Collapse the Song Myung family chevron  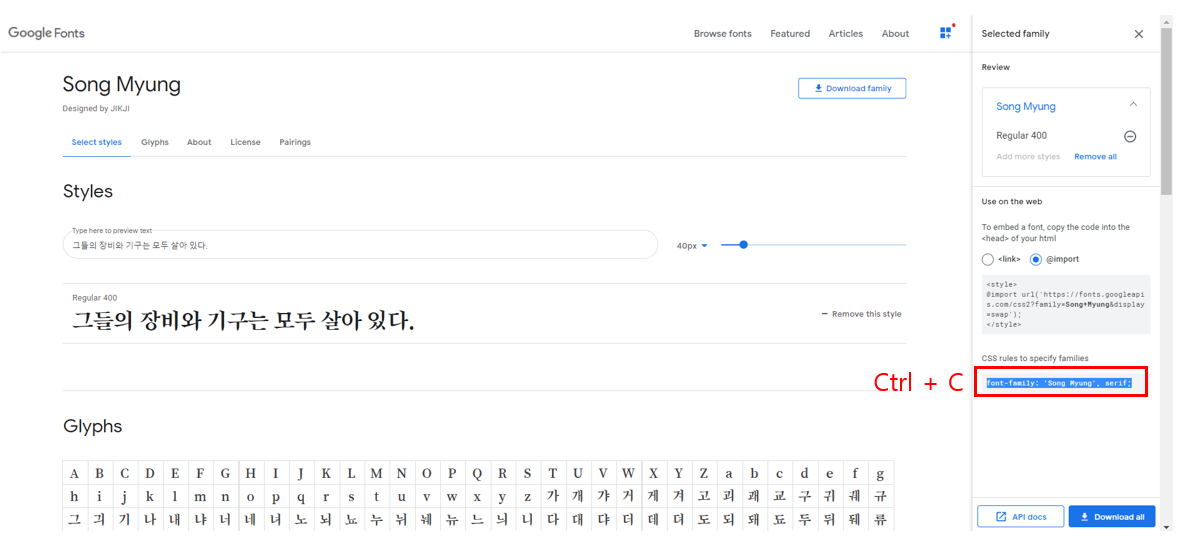tap(1133, 105)
